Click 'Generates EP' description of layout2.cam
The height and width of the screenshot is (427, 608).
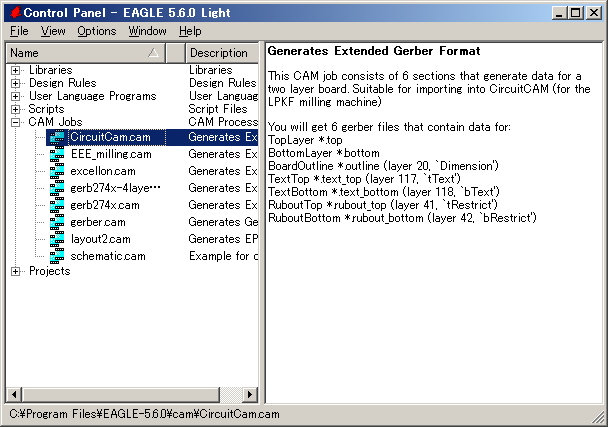[223, 239]
